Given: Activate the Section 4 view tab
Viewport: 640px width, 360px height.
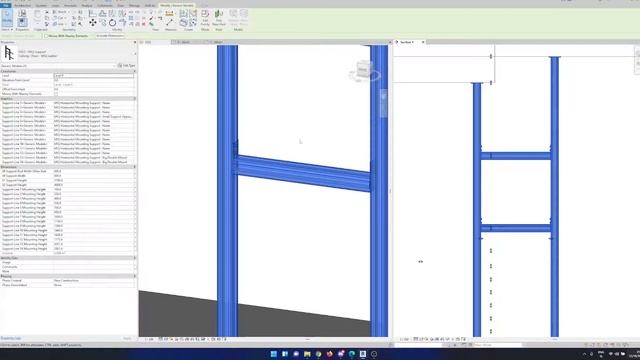Looking at the screenshot, I should (x=407, y=42).
